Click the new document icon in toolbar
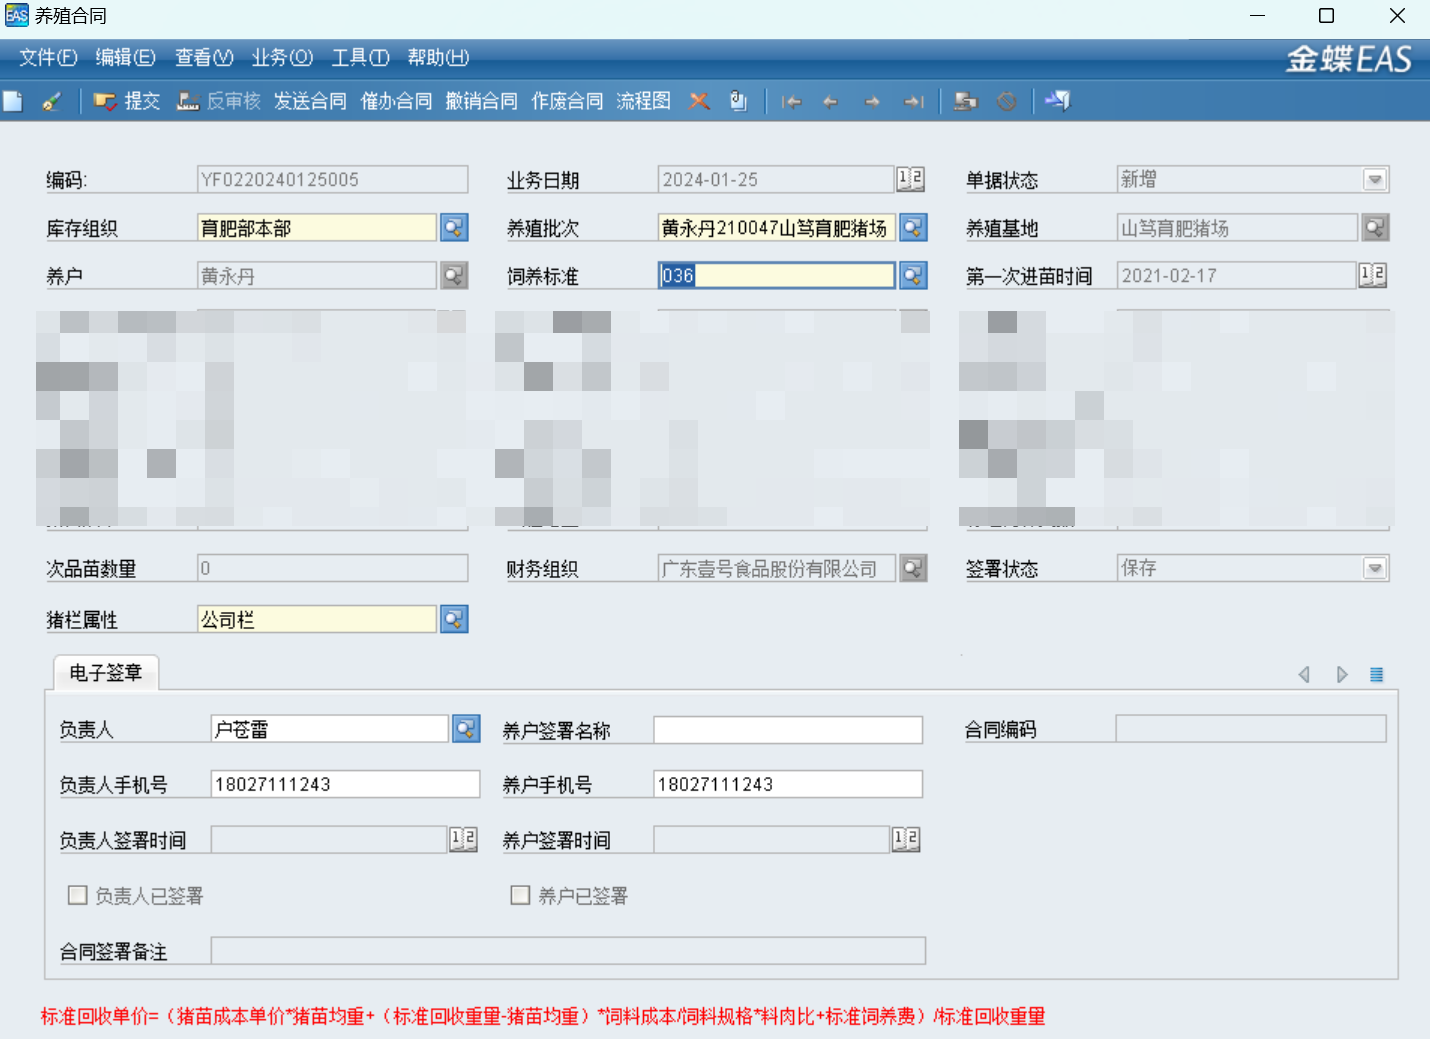The image size is (1430, 1039). pos(13,101)
